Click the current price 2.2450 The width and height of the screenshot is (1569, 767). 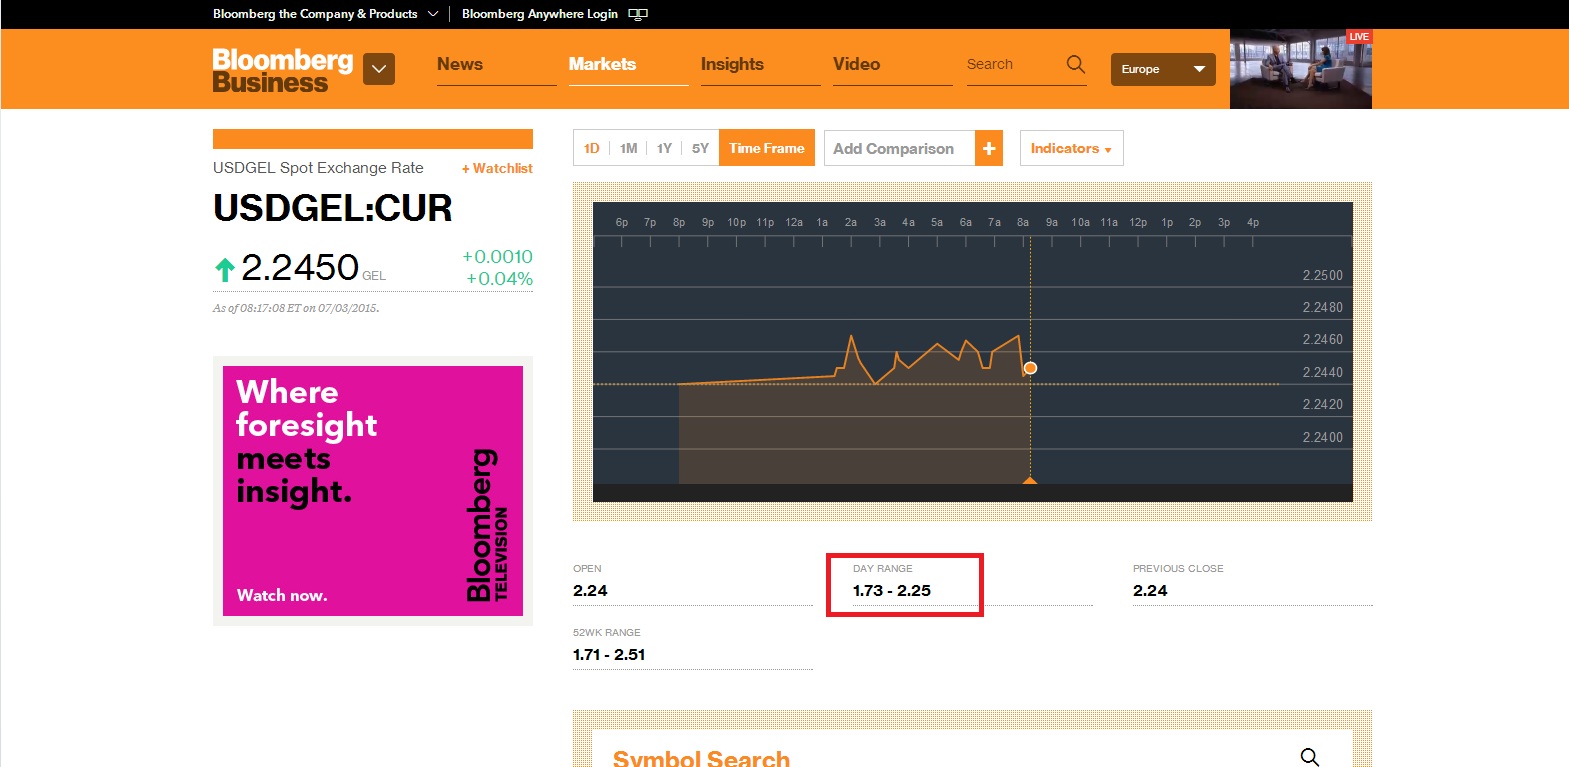tap(300, 267)
